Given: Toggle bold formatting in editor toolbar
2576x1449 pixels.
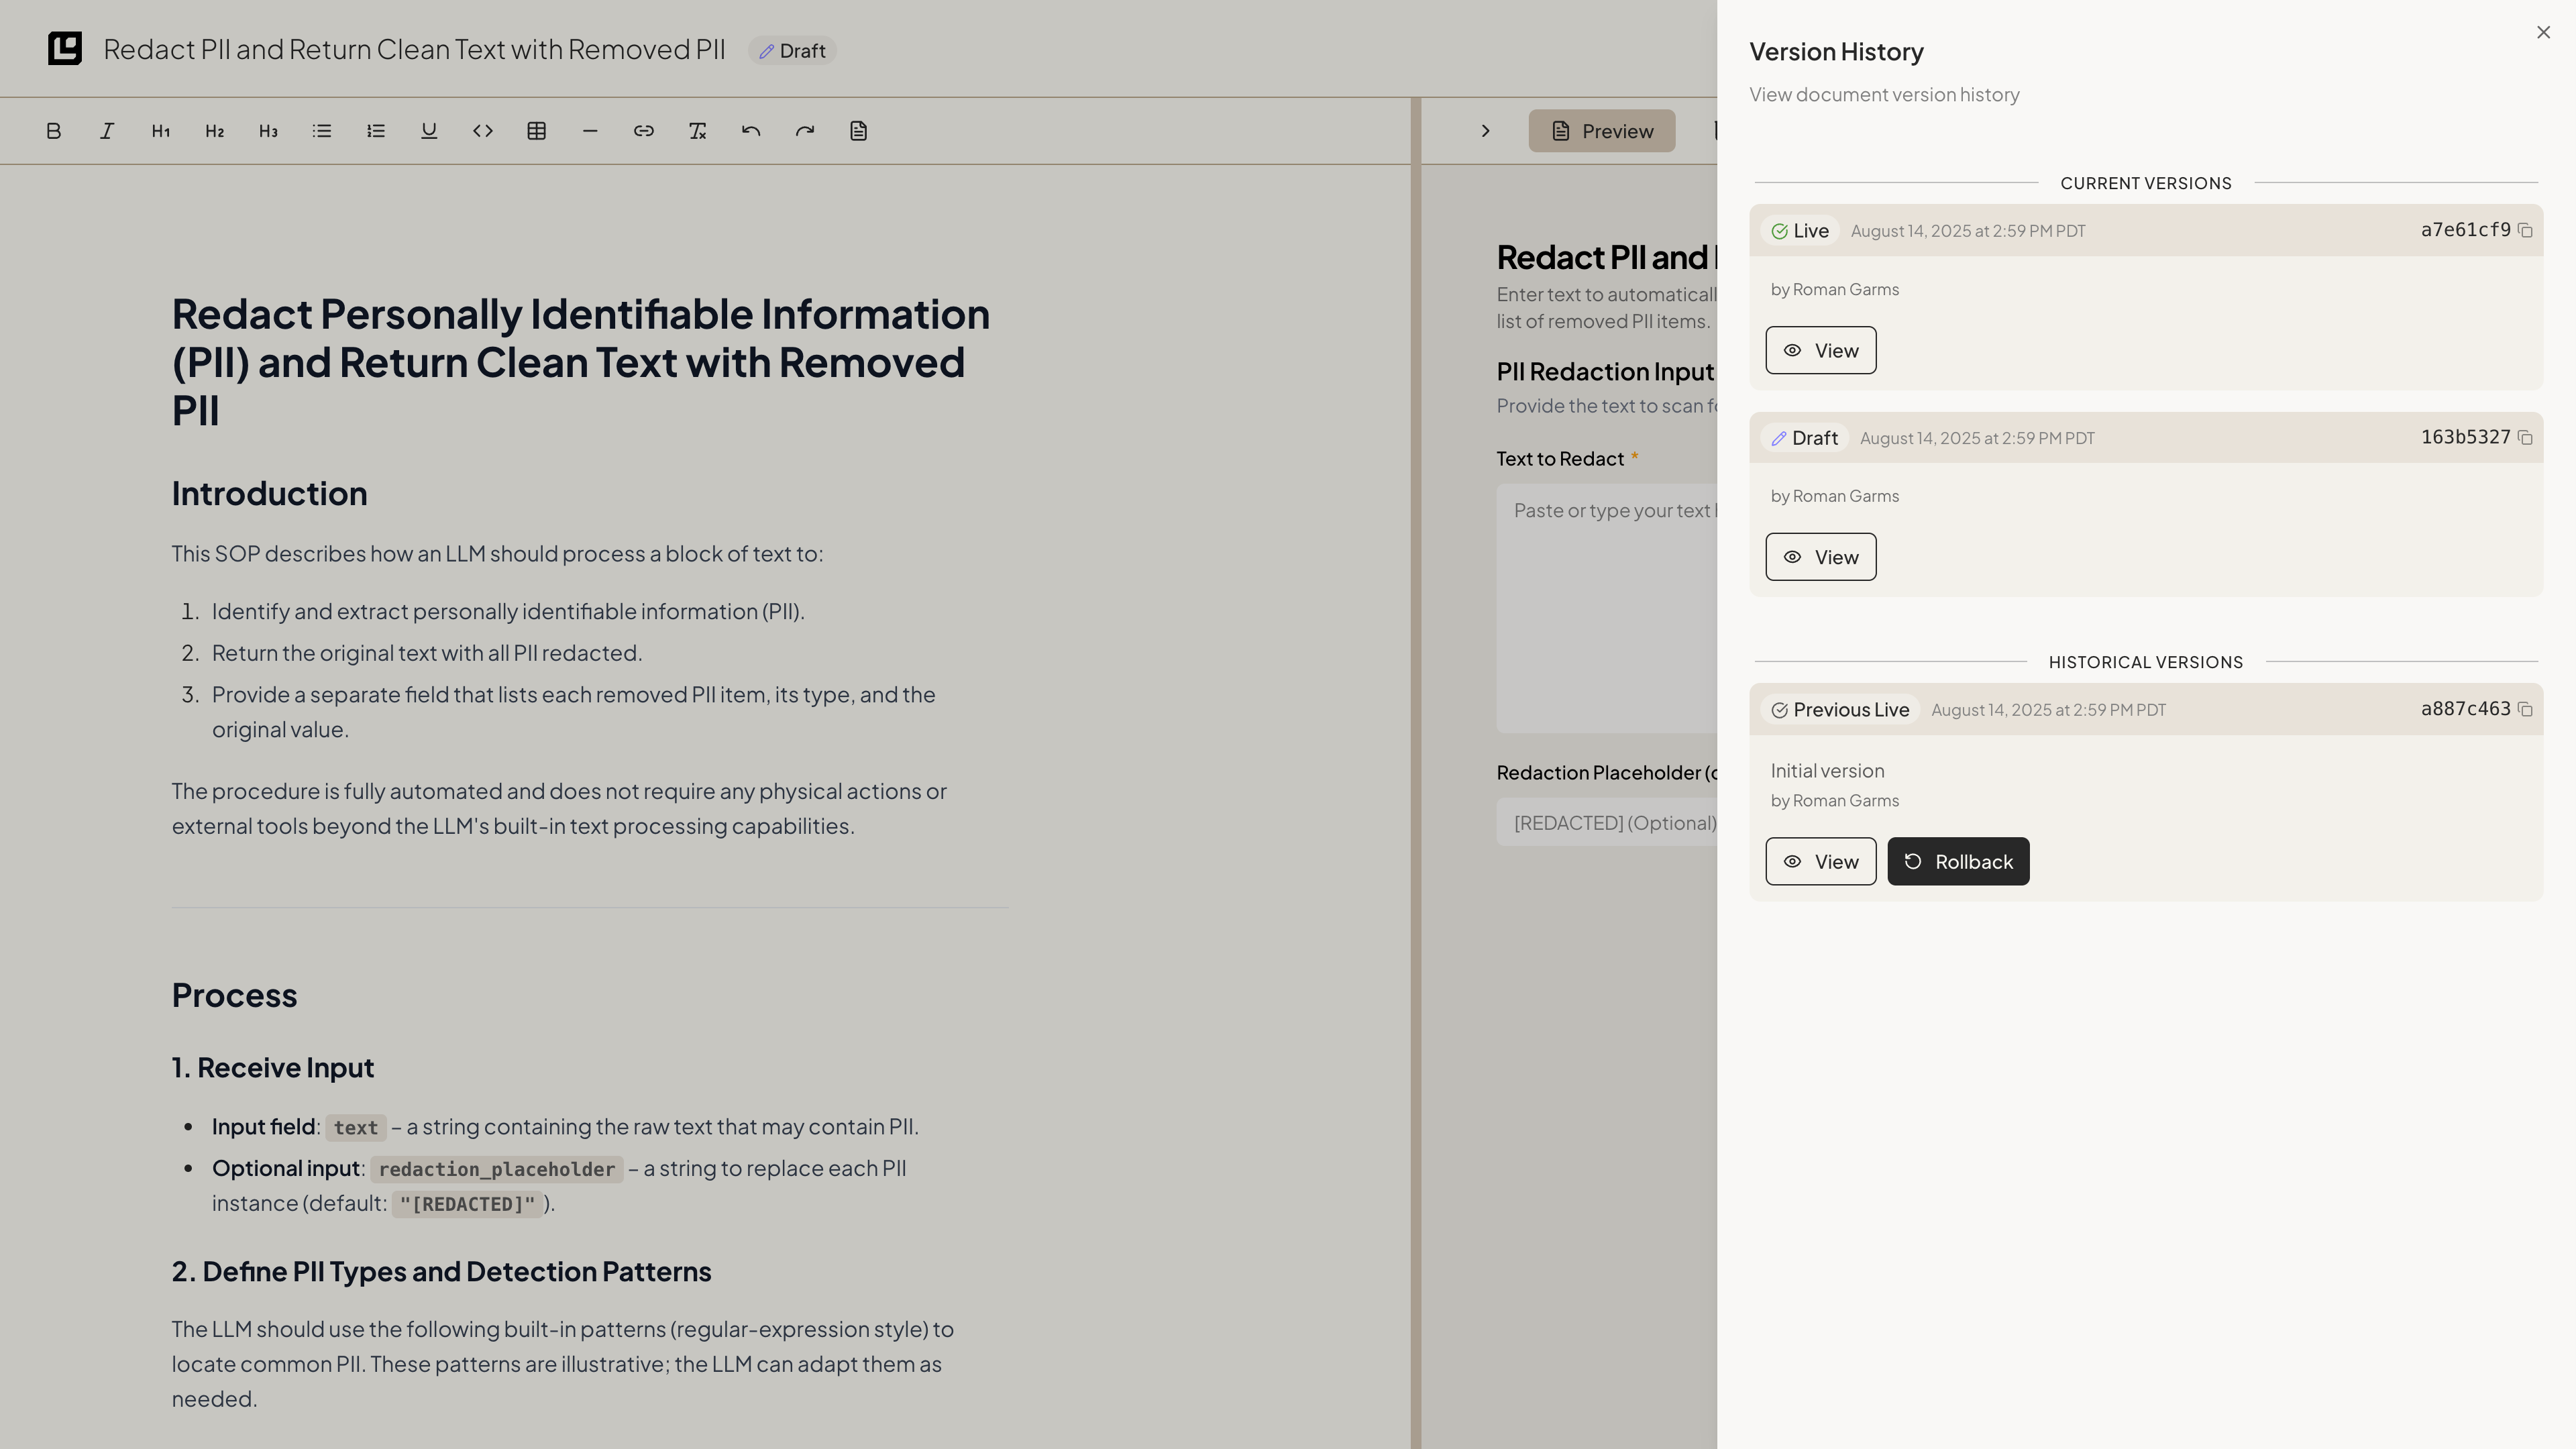Looking at the screenshot, I should click(54, 131).
